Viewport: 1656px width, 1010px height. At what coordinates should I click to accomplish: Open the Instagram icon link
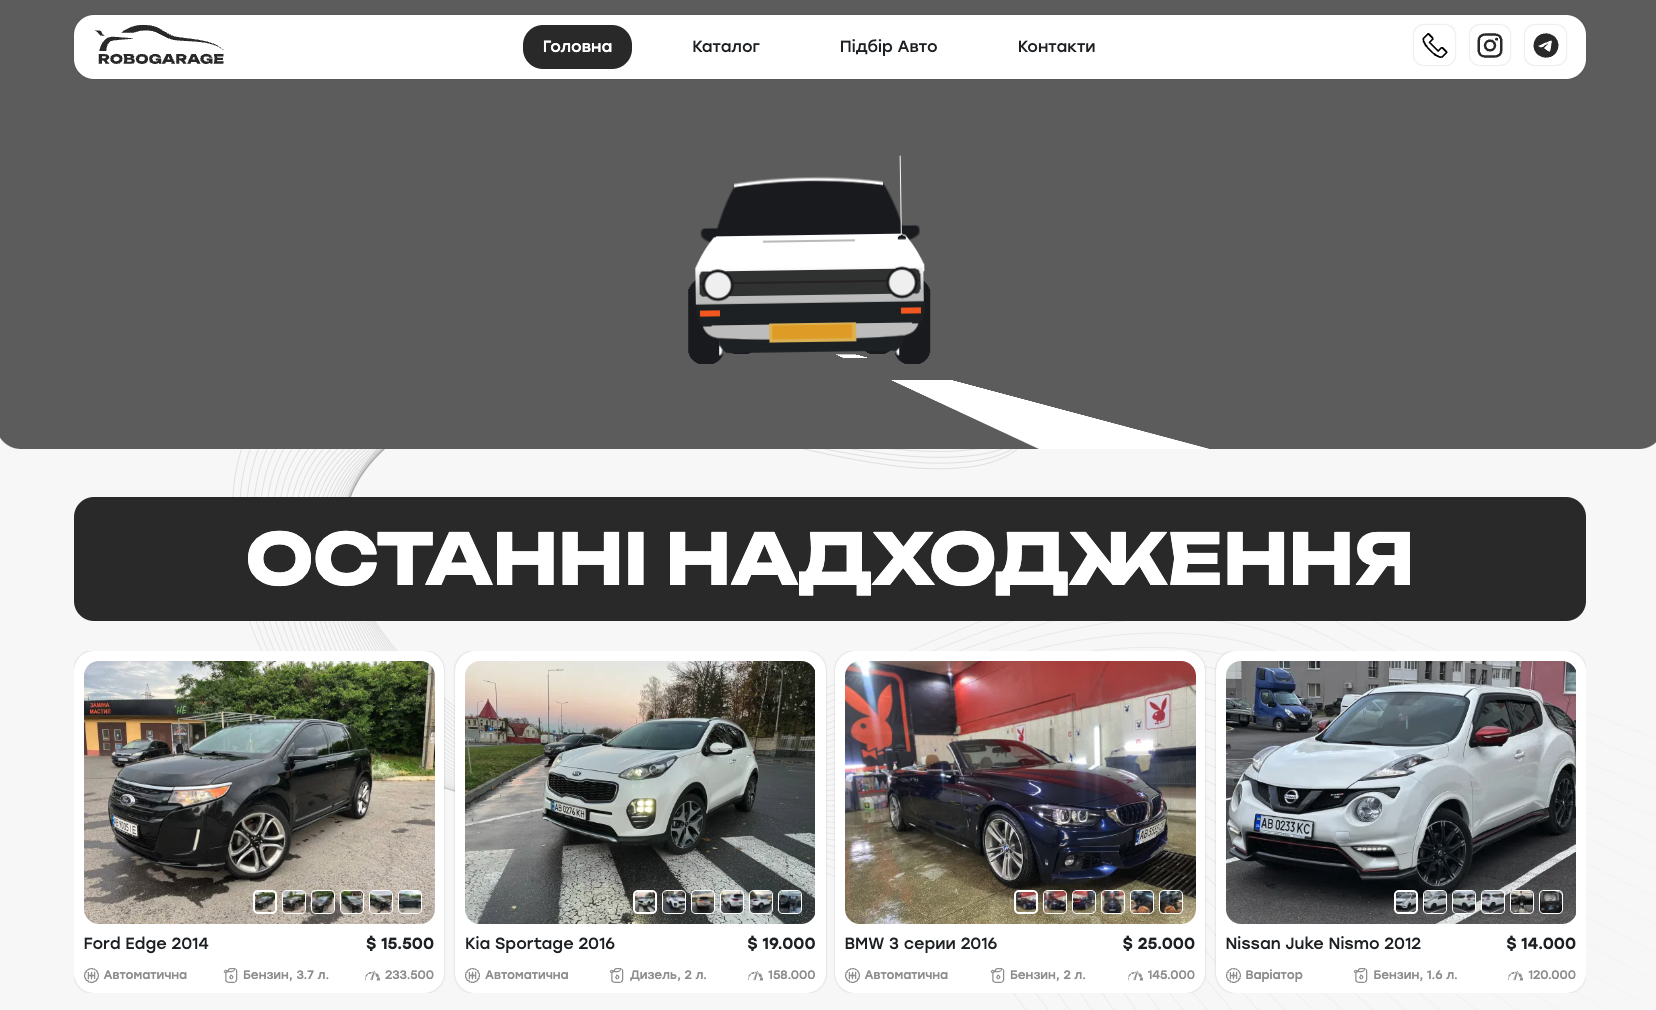click(1490, 46)
